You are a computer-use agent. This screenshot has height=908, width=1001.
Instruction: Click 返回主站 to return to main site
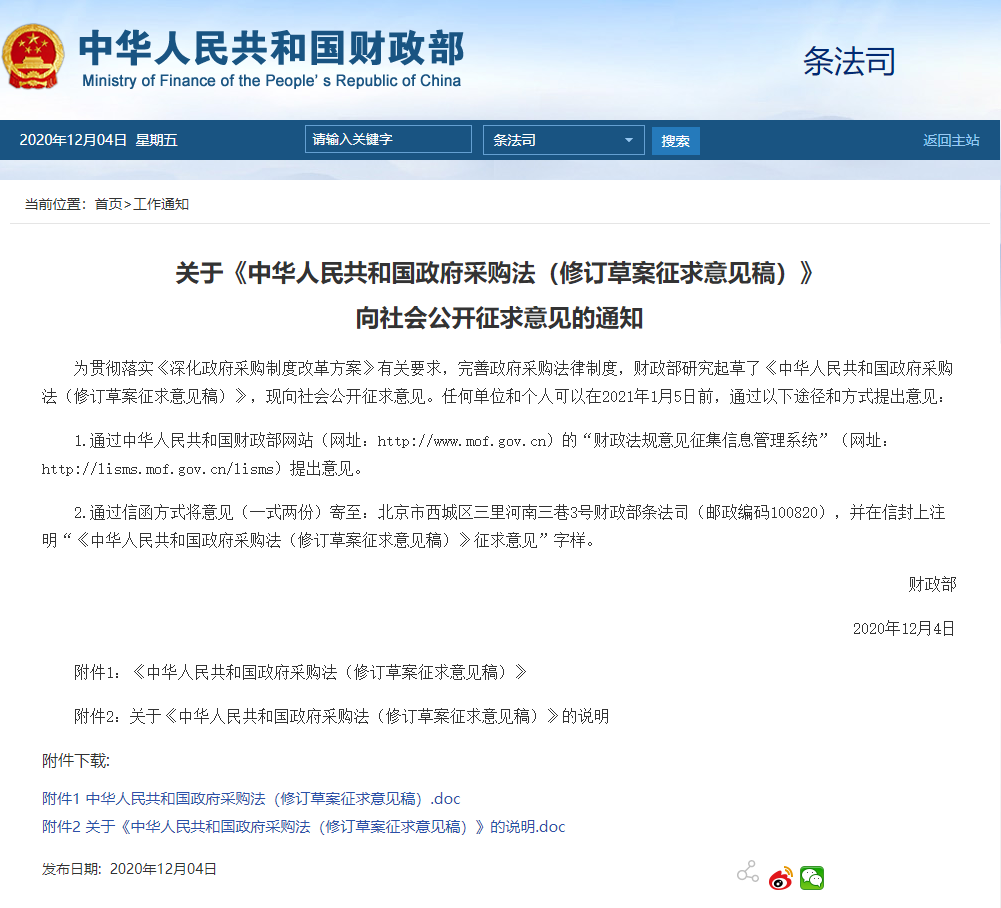[951, 139]
